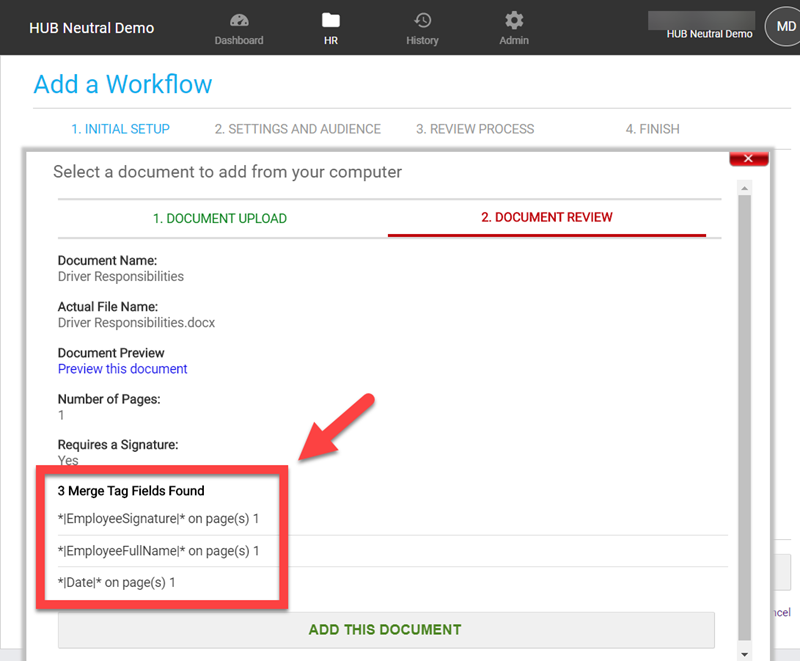Viewport: 800px width, 661px height.
Task: Select the EmployeeSignature merge tag row
Action: point(158,519)
